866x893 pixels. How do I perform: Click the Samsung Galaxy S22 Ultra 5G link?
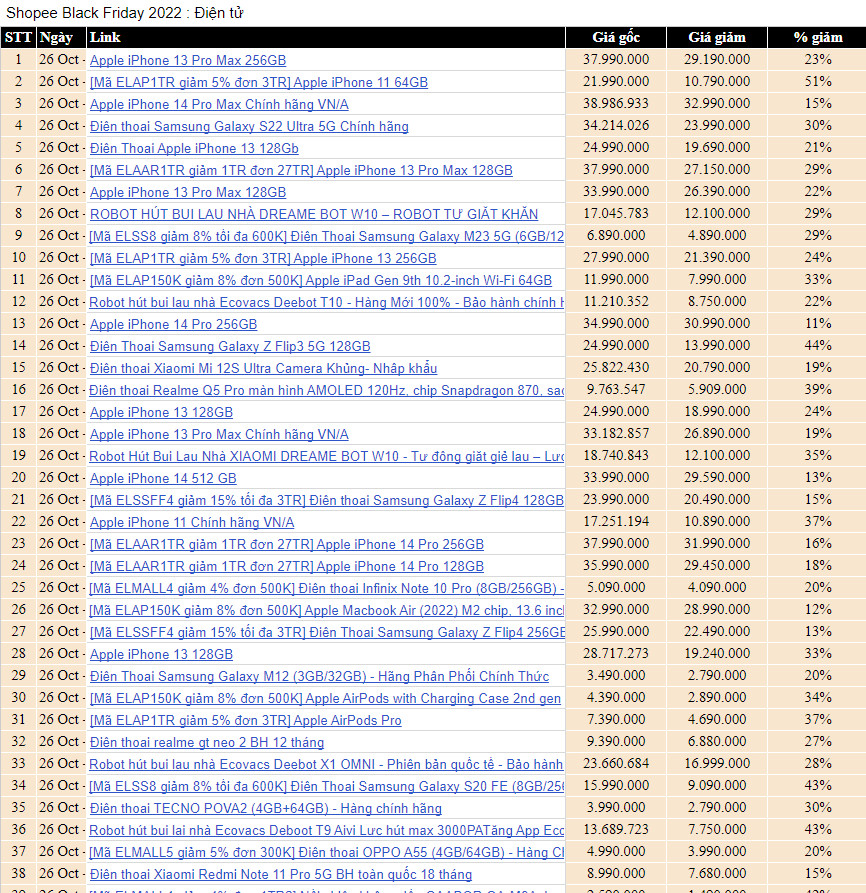pyautogui.click(x=249, y=126)
